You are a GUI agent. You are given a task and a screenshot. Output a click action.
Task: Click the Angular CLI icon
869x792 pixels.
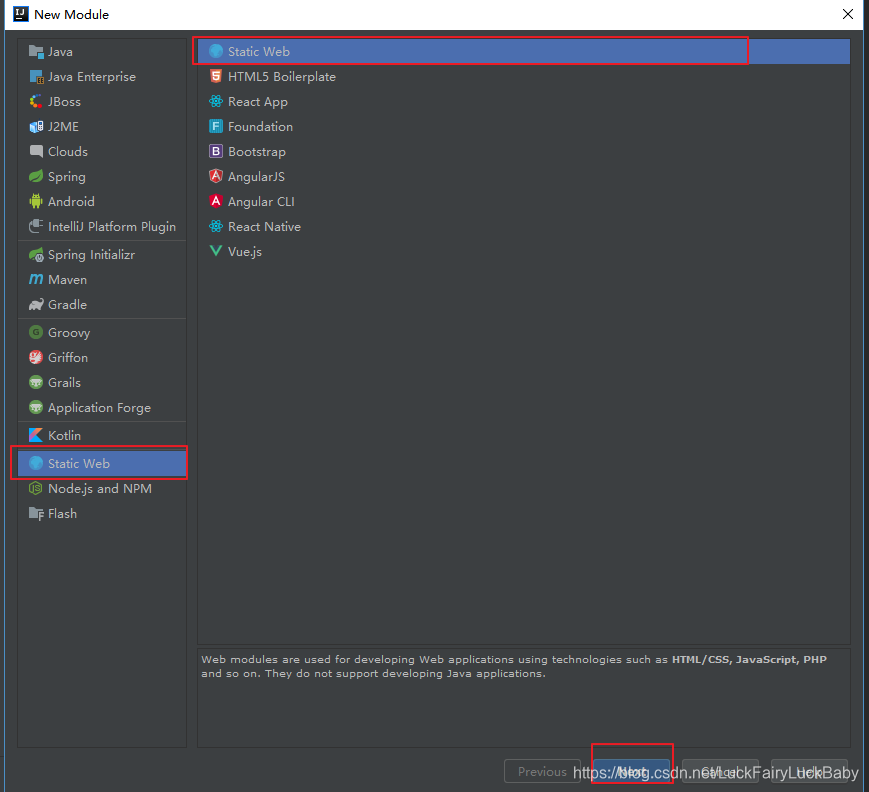coord(216,201)
